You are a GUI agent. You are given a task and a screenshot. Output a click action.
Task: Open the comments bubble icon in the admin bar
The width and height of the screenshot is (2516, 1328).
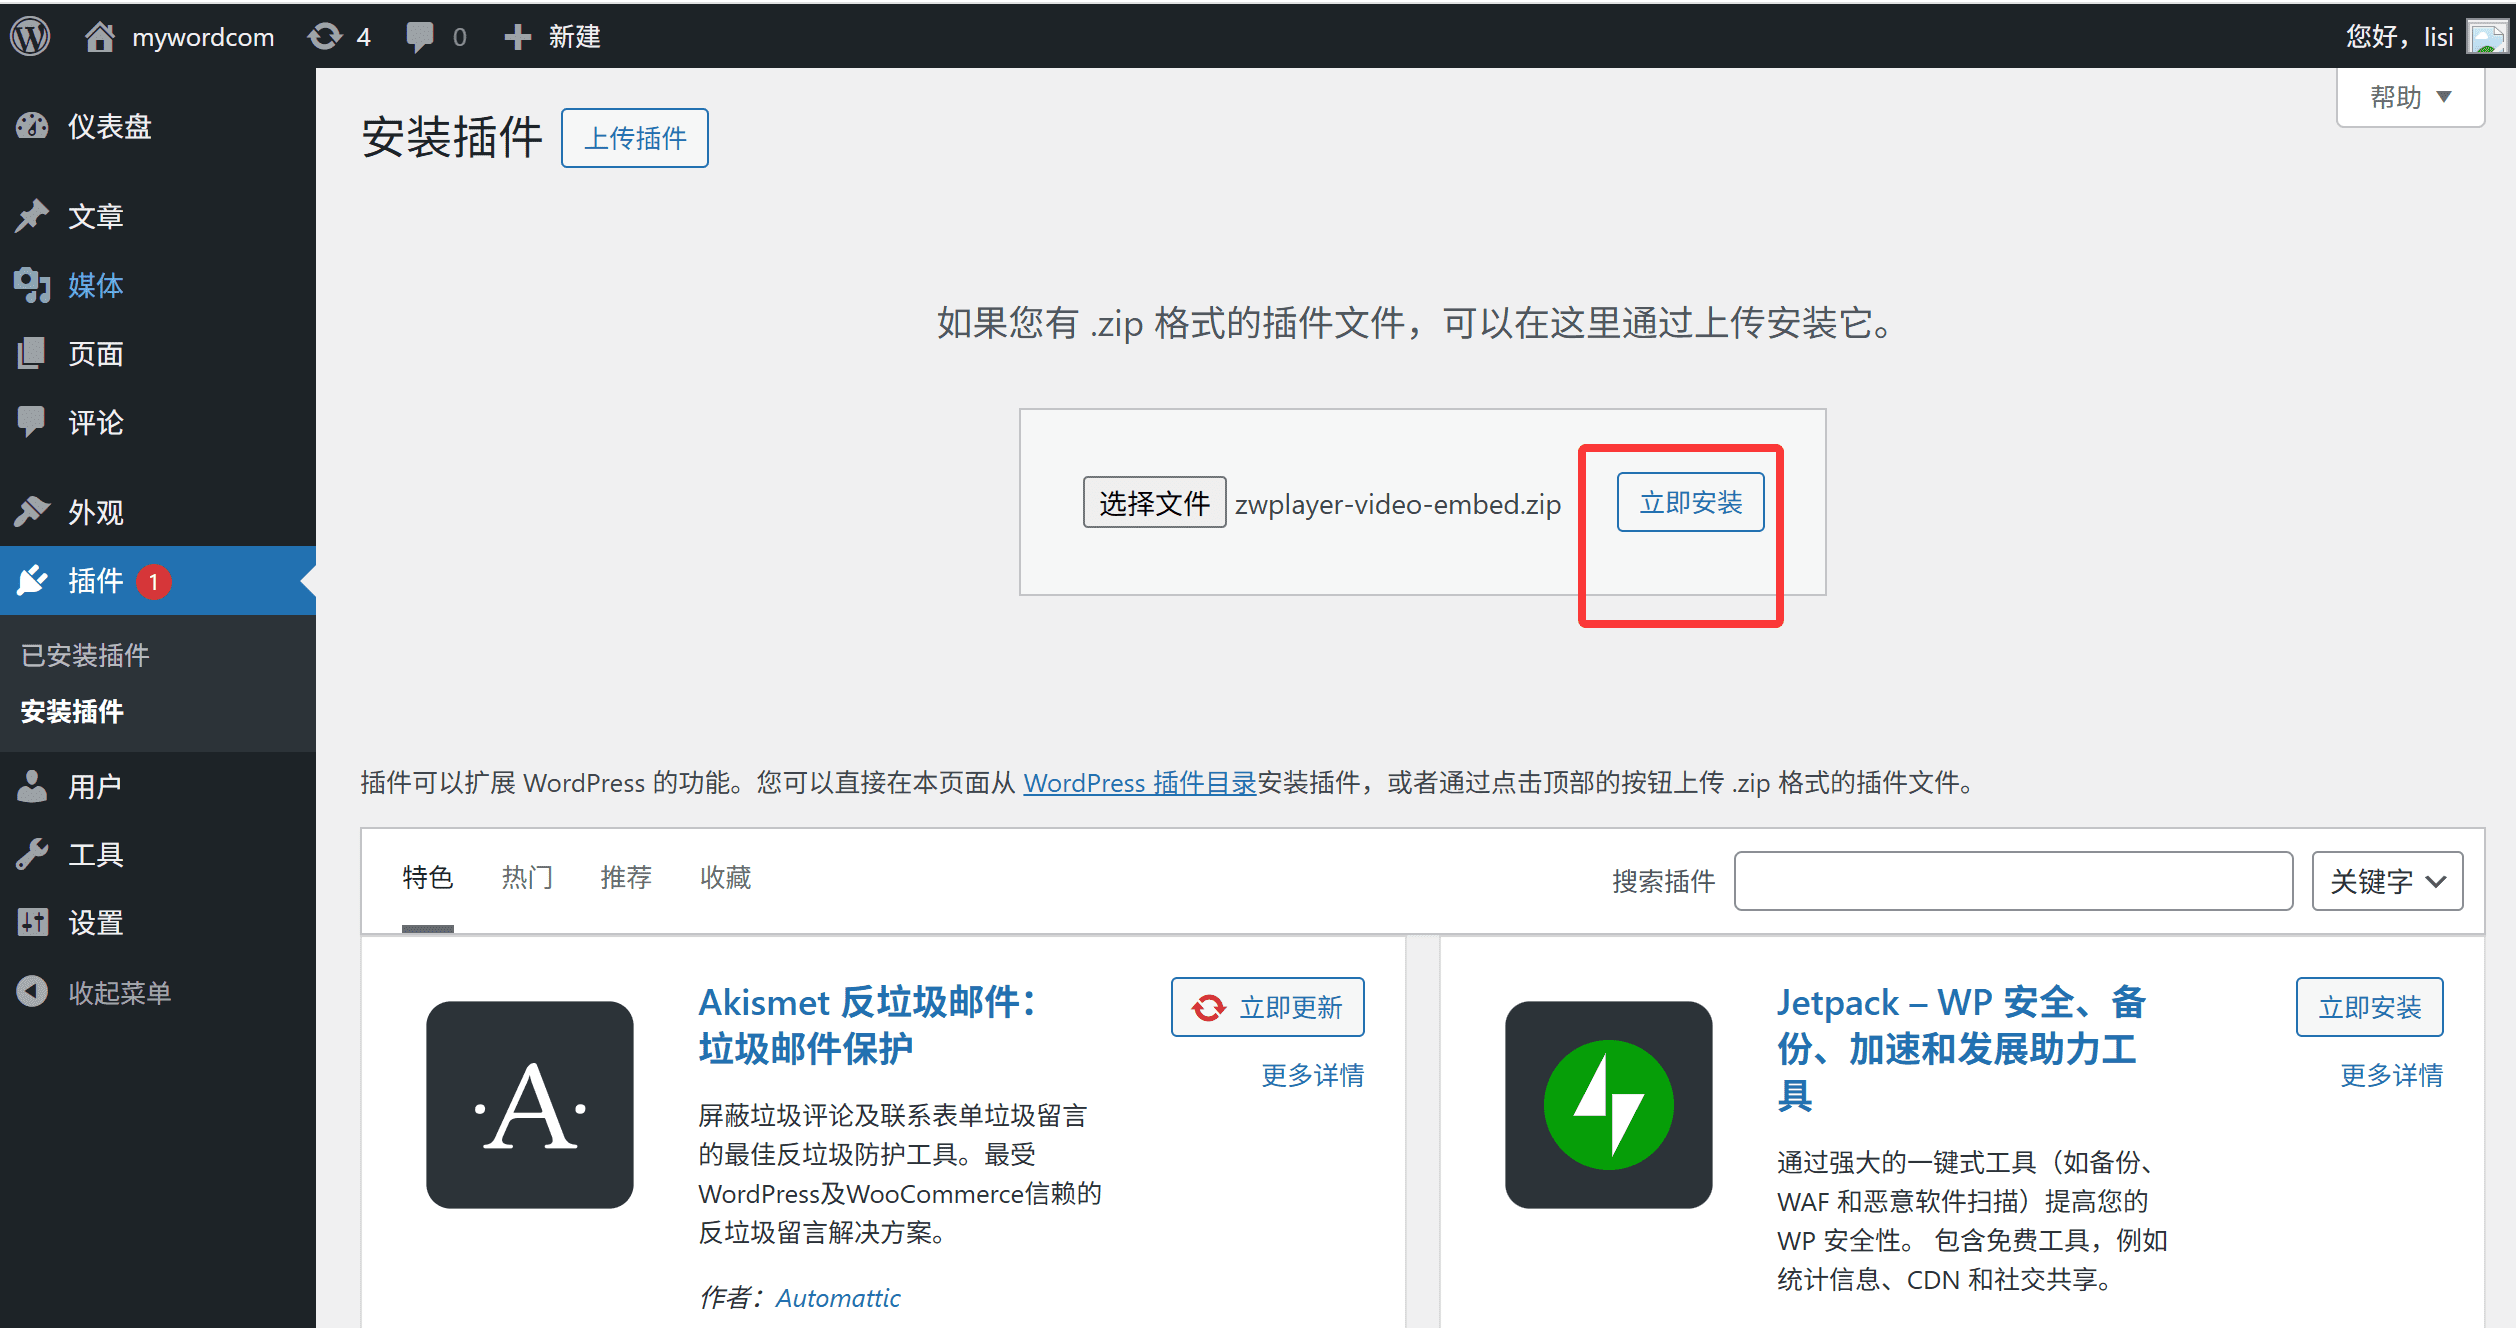pos(420,37)
